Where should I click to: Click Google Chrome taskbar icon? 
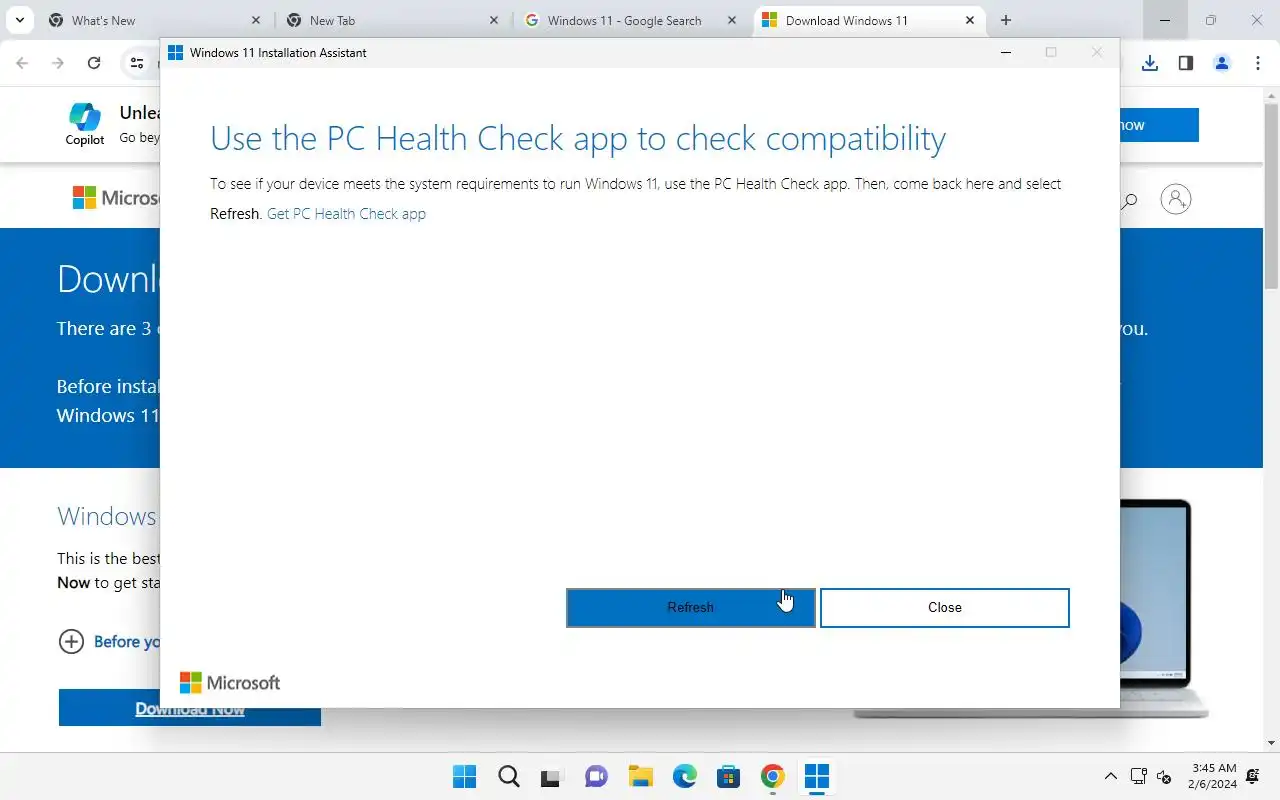[x=773, y=777]
